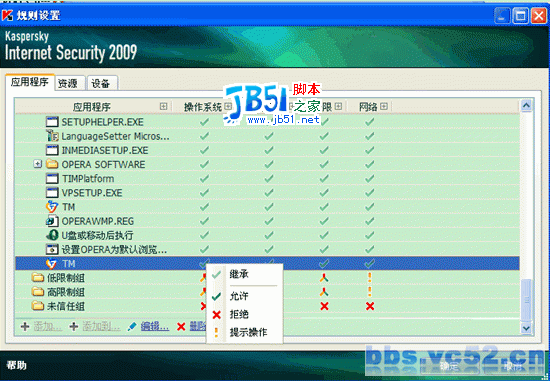This screenshot has height=381, width=550.
Task: Click the TIMPlatform program icon
Action: coord(52,179)
